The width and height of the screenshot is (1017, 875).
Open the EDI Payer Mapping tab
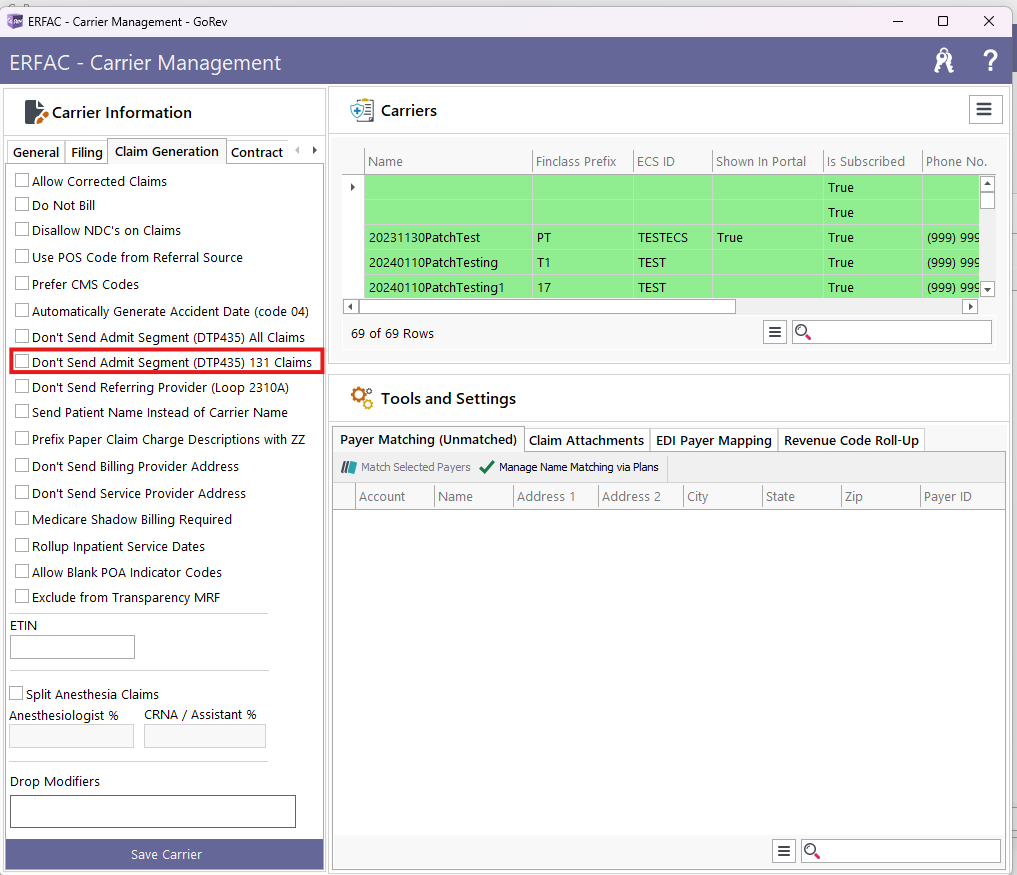click(x=713, y=440)
